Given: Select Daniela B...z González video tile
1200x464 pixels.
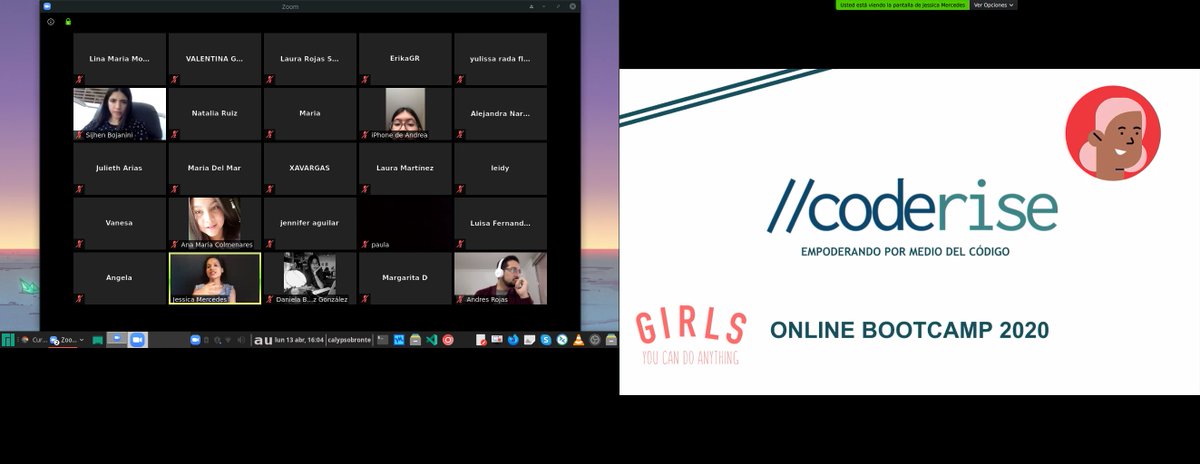Looking at the screenshot, I should tap(310, 278).
